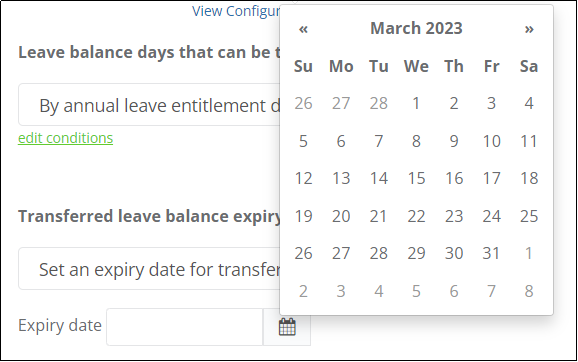The width and height of the screenshot is (578, 362).
Task: Select March 15 in the calendar
Action: click(416, 178)
